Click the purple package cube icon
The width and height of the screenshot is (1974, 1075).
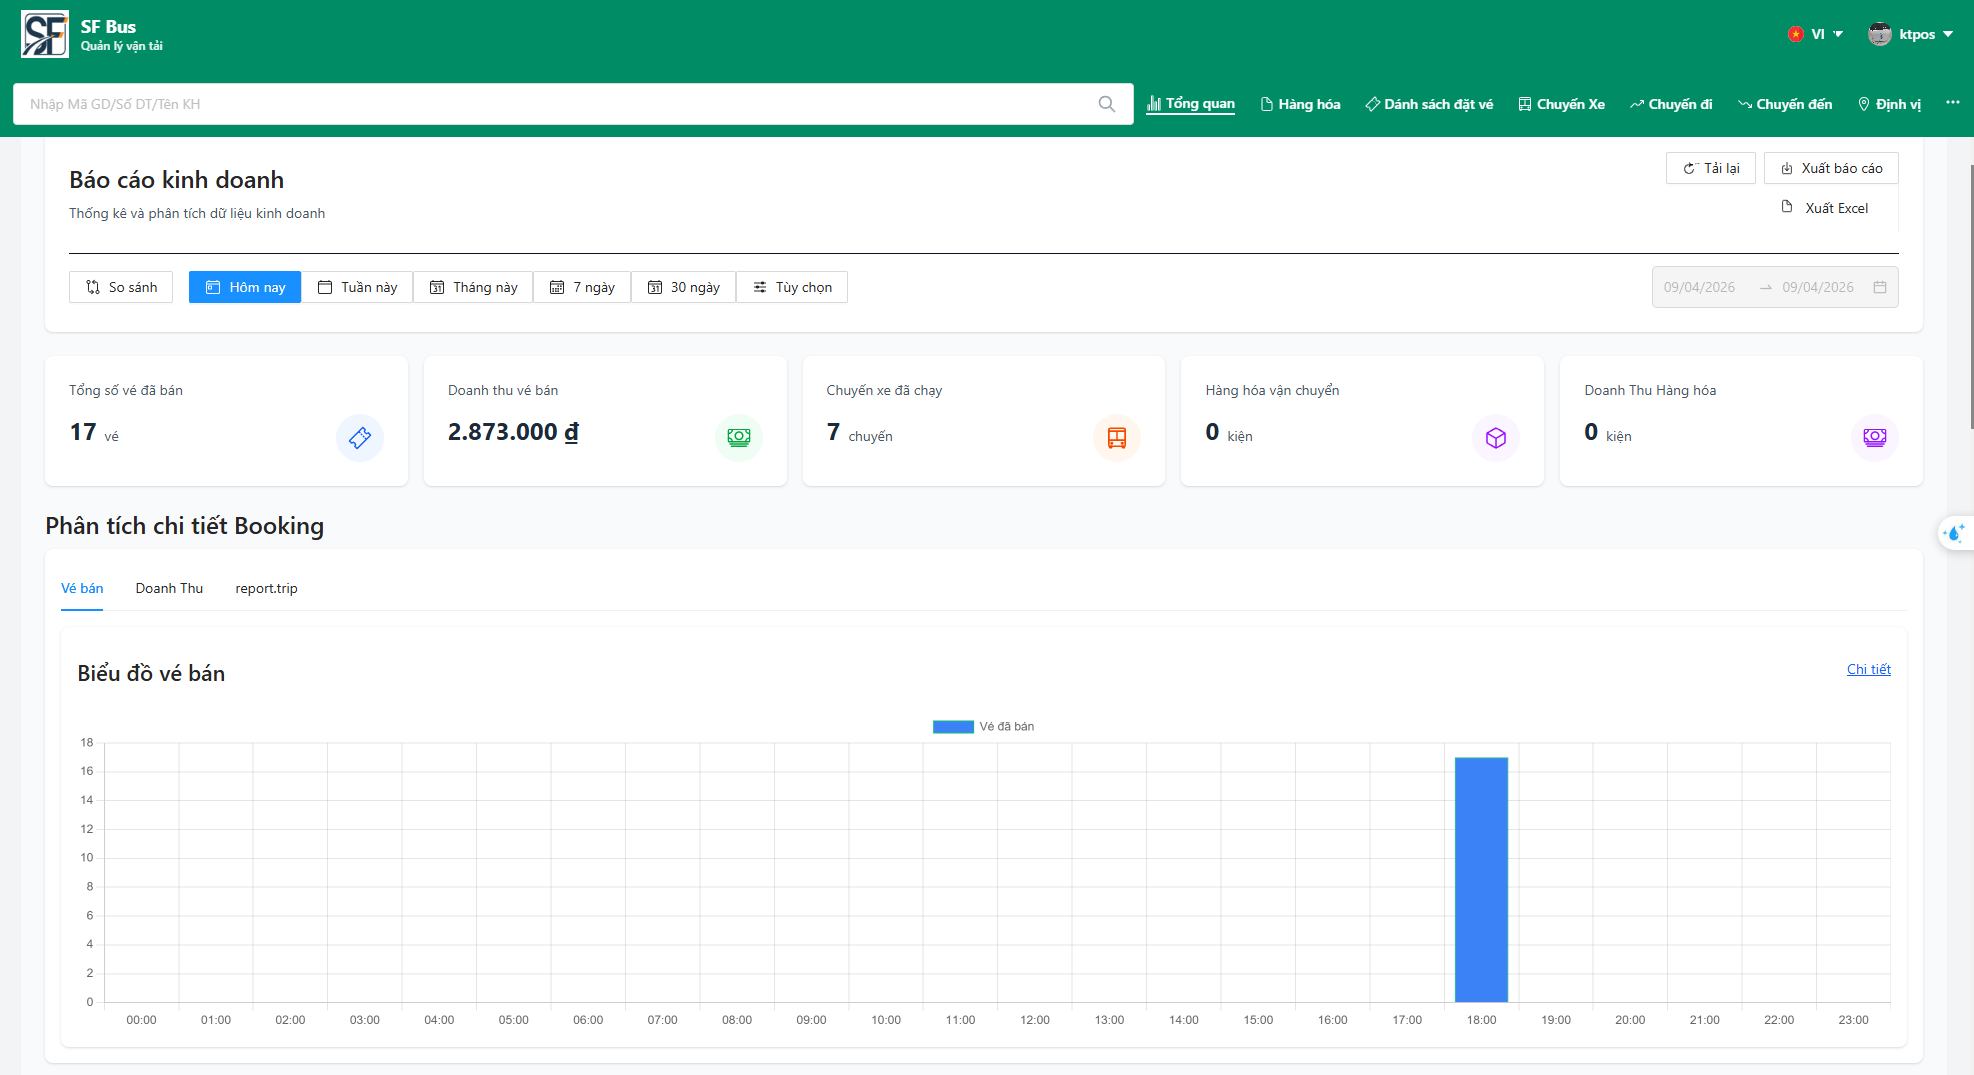pos(1495,437)
